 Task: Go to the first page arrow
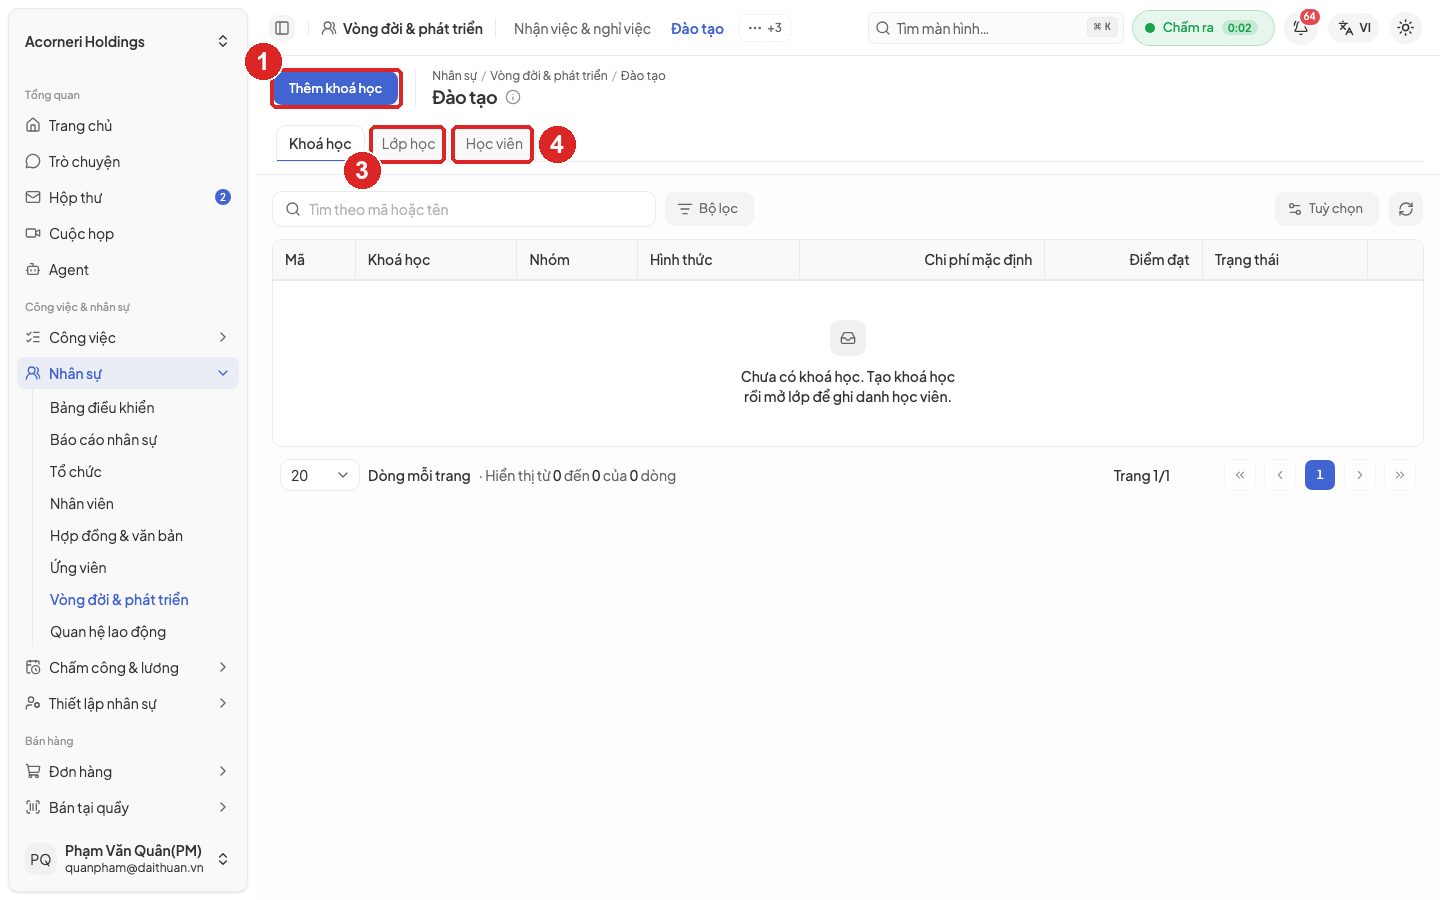pos(1240,475)
